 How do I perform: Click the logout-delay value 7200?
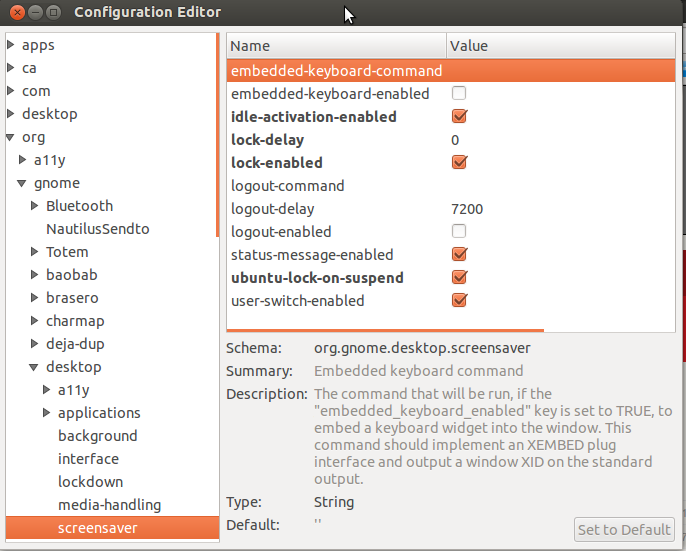467,209
